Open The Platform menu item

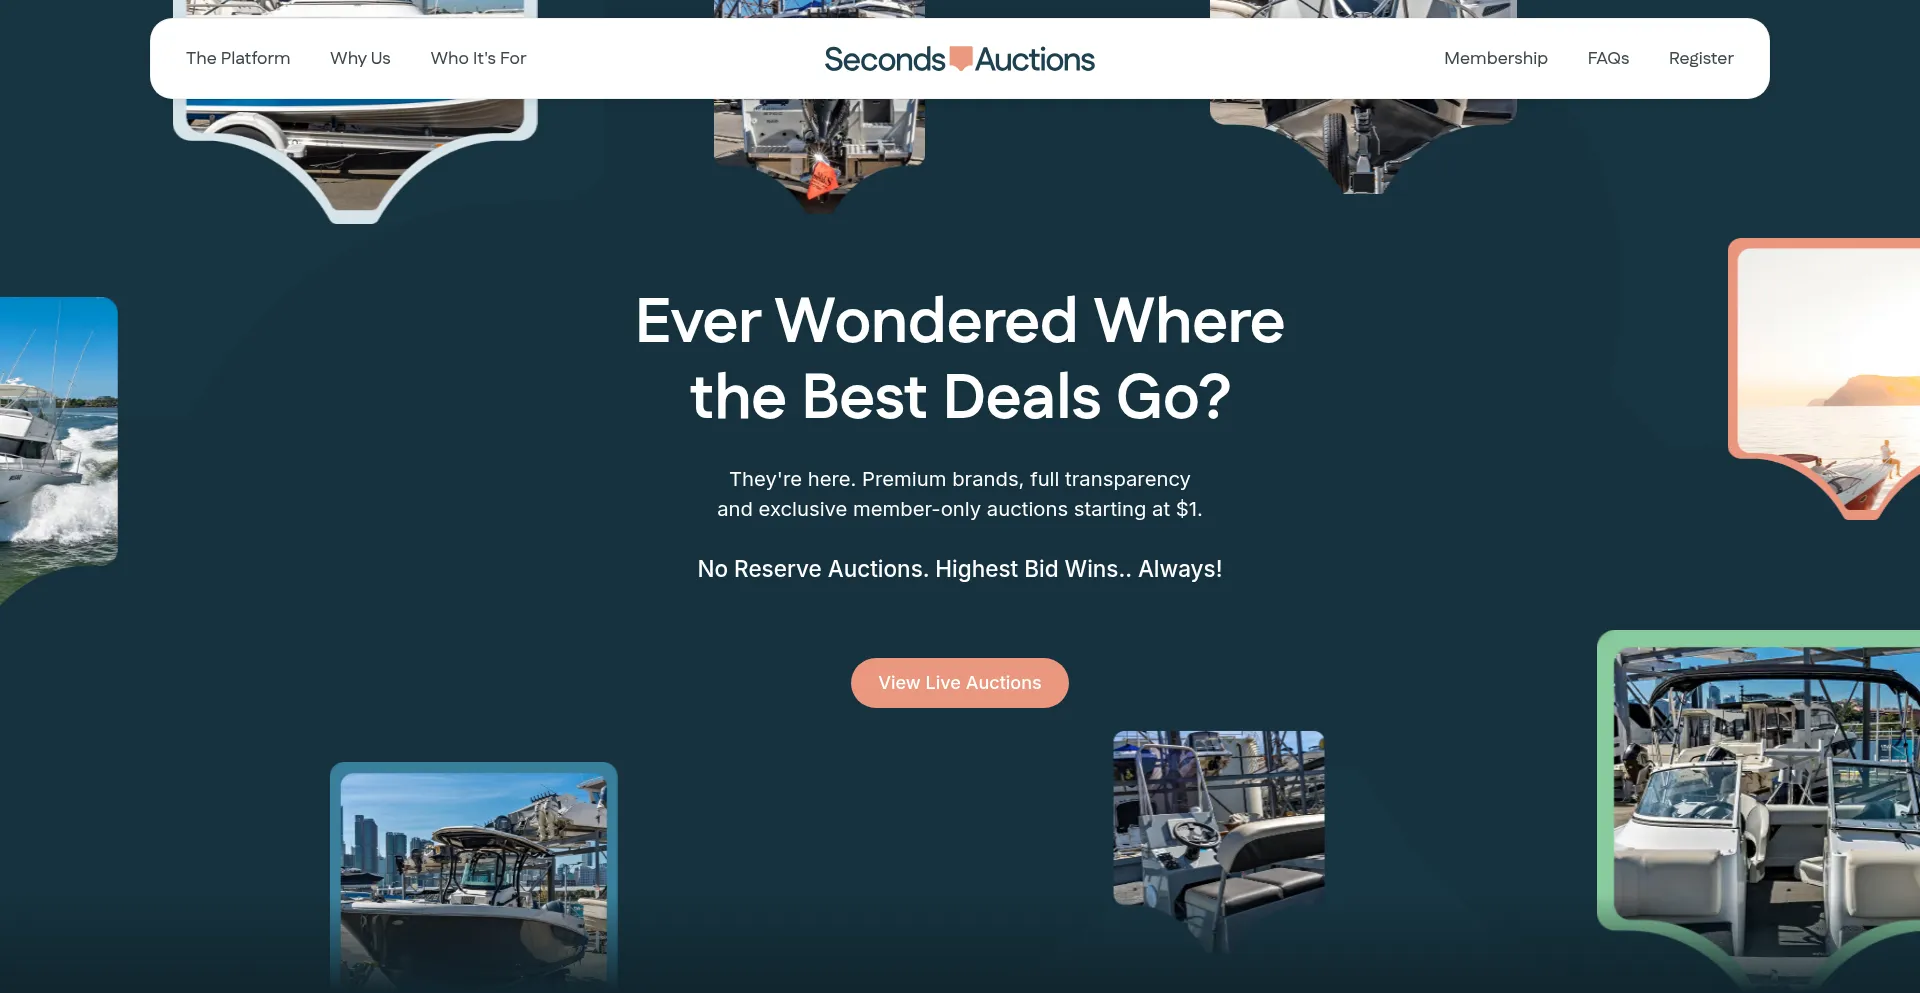[238, 58]
